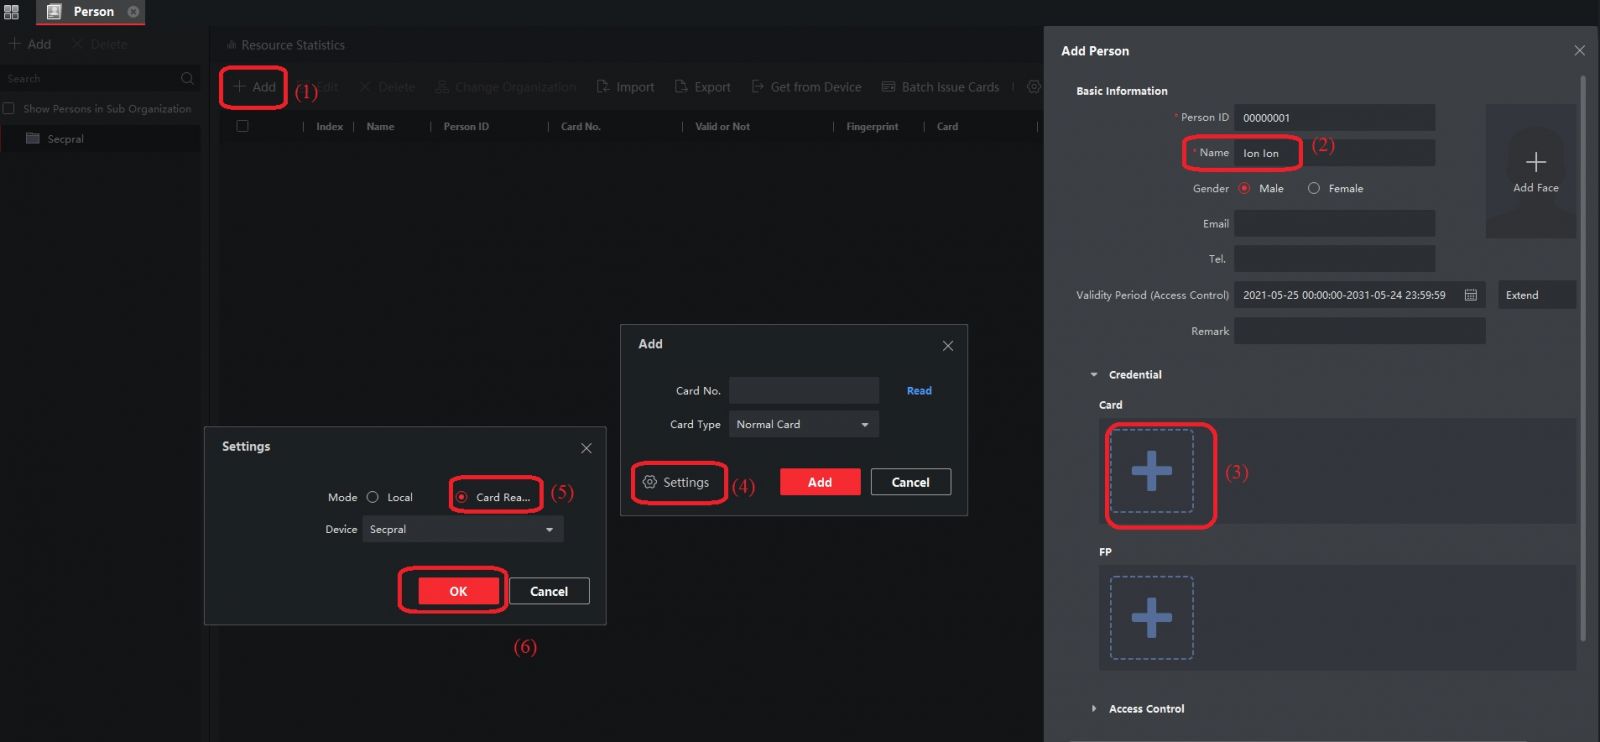Image resolution: width=1600 pixels, height=742 pixels.
Task: Select Local mode radio button
Action: pos(373,497)
